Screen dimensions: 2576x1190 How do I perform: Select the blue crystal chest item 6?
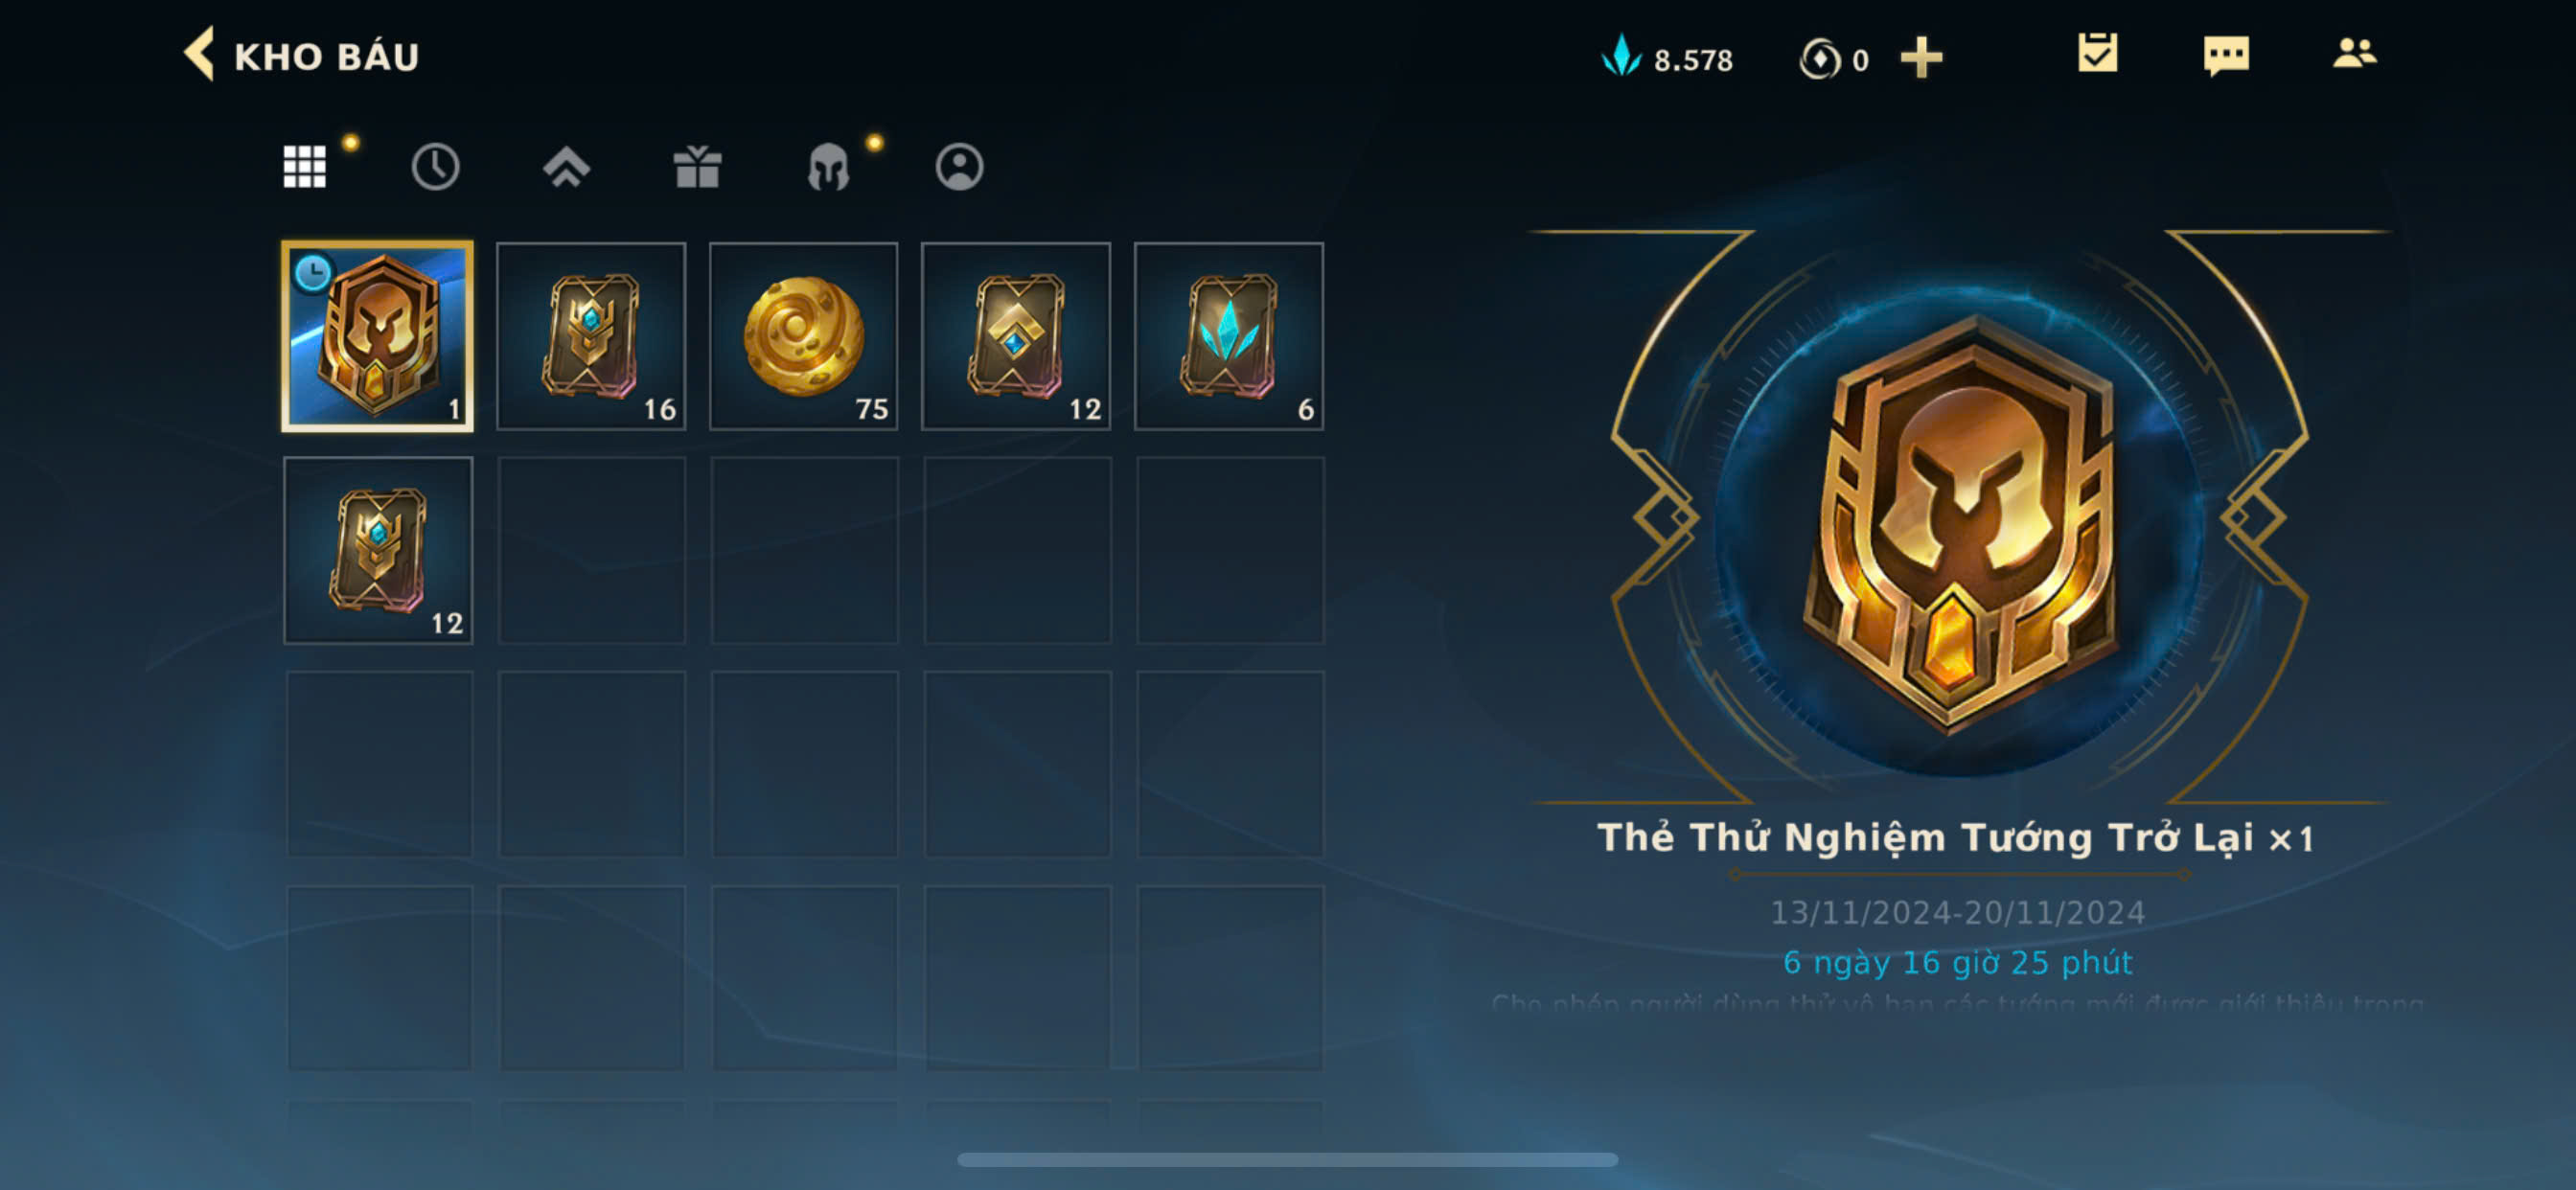(1229, 337)
